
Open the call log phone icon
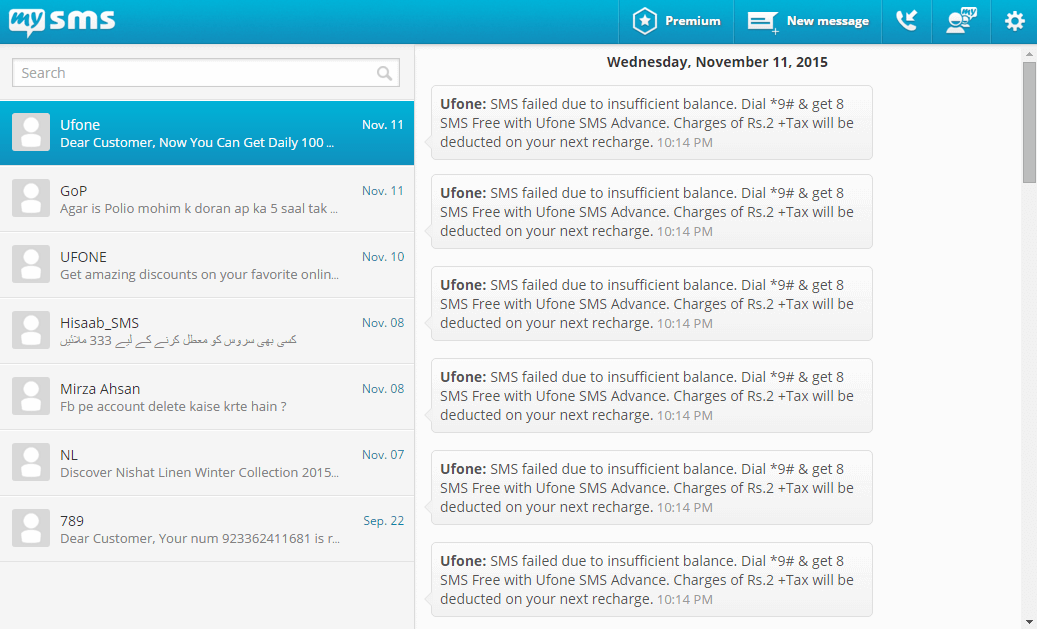(x=906, y=21)
